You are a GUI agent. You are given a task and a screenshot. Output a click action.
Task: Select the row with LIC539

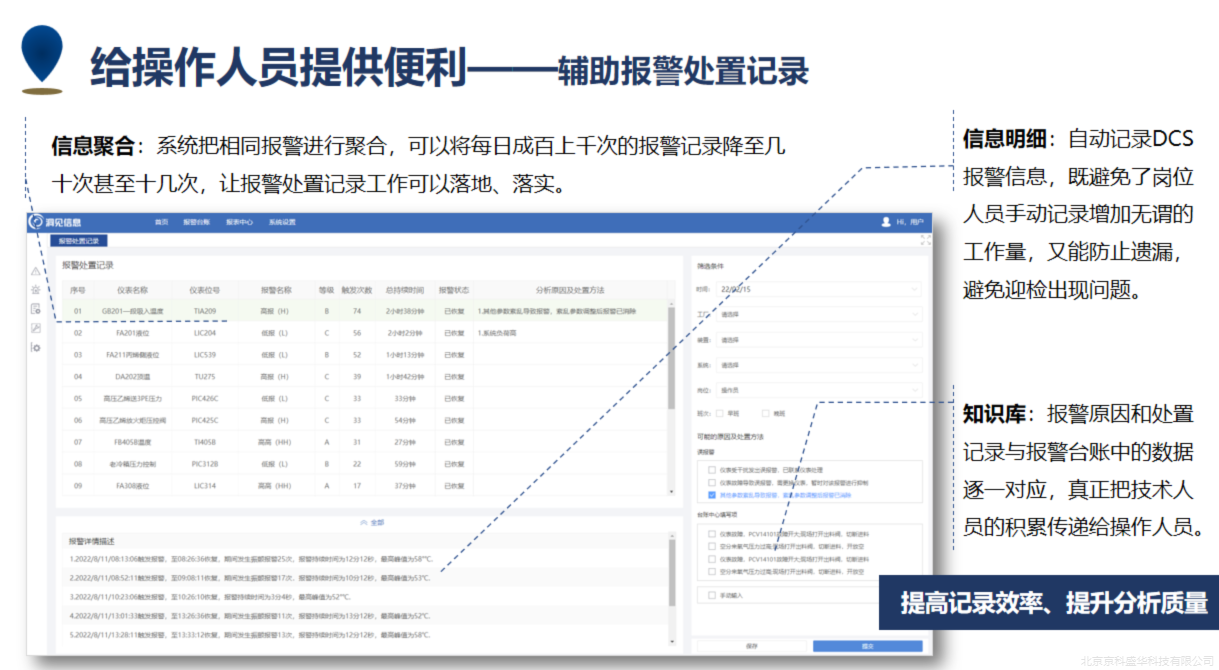[x=365, y=355]
